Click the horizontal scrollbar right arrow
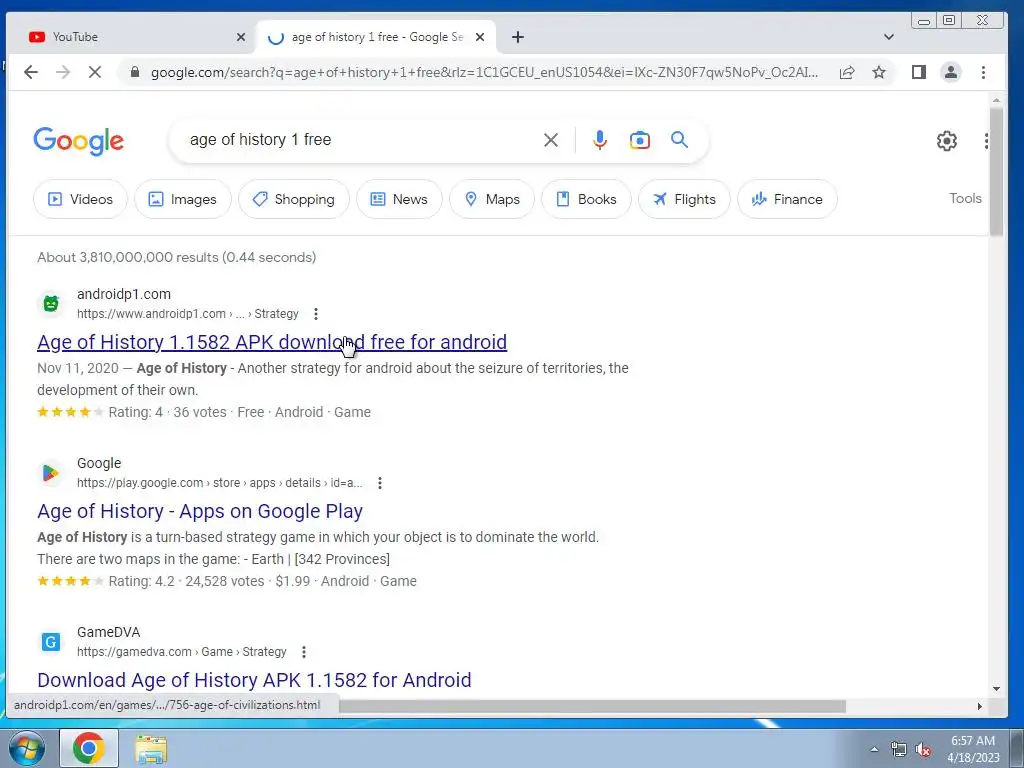This screenshot has width=1024, height=768. [x=979, y=706]
